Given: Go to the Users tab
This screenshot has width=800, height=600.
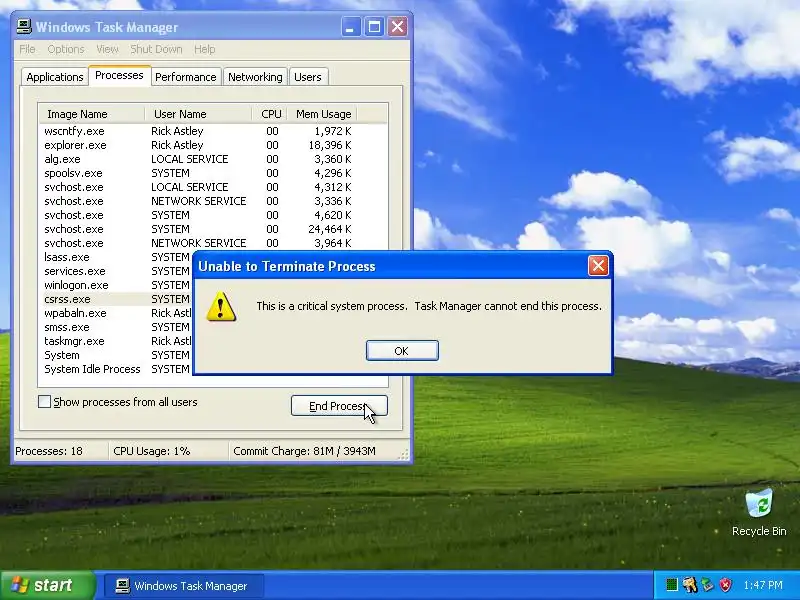Looking at the screenshot, I should coord(308,77).
